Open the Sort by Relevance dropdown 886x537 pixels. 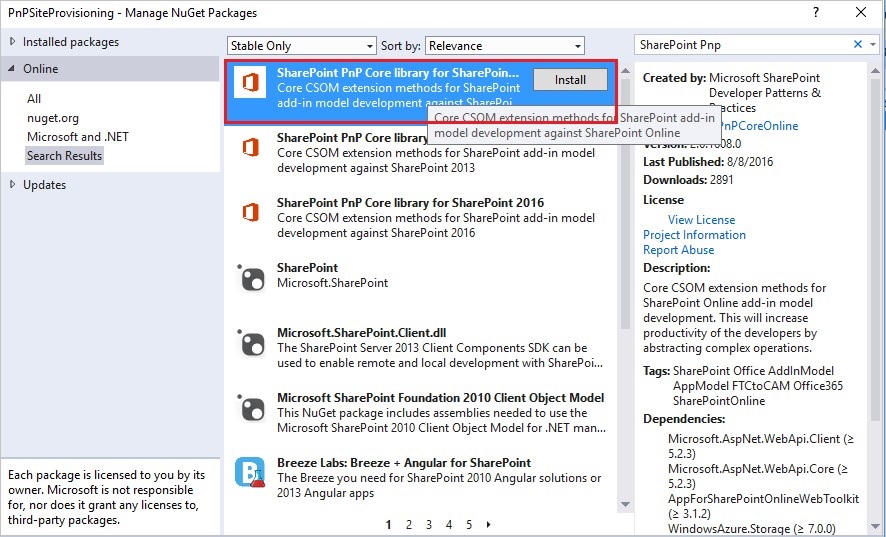pyautogui.click(x=505, y=46)
